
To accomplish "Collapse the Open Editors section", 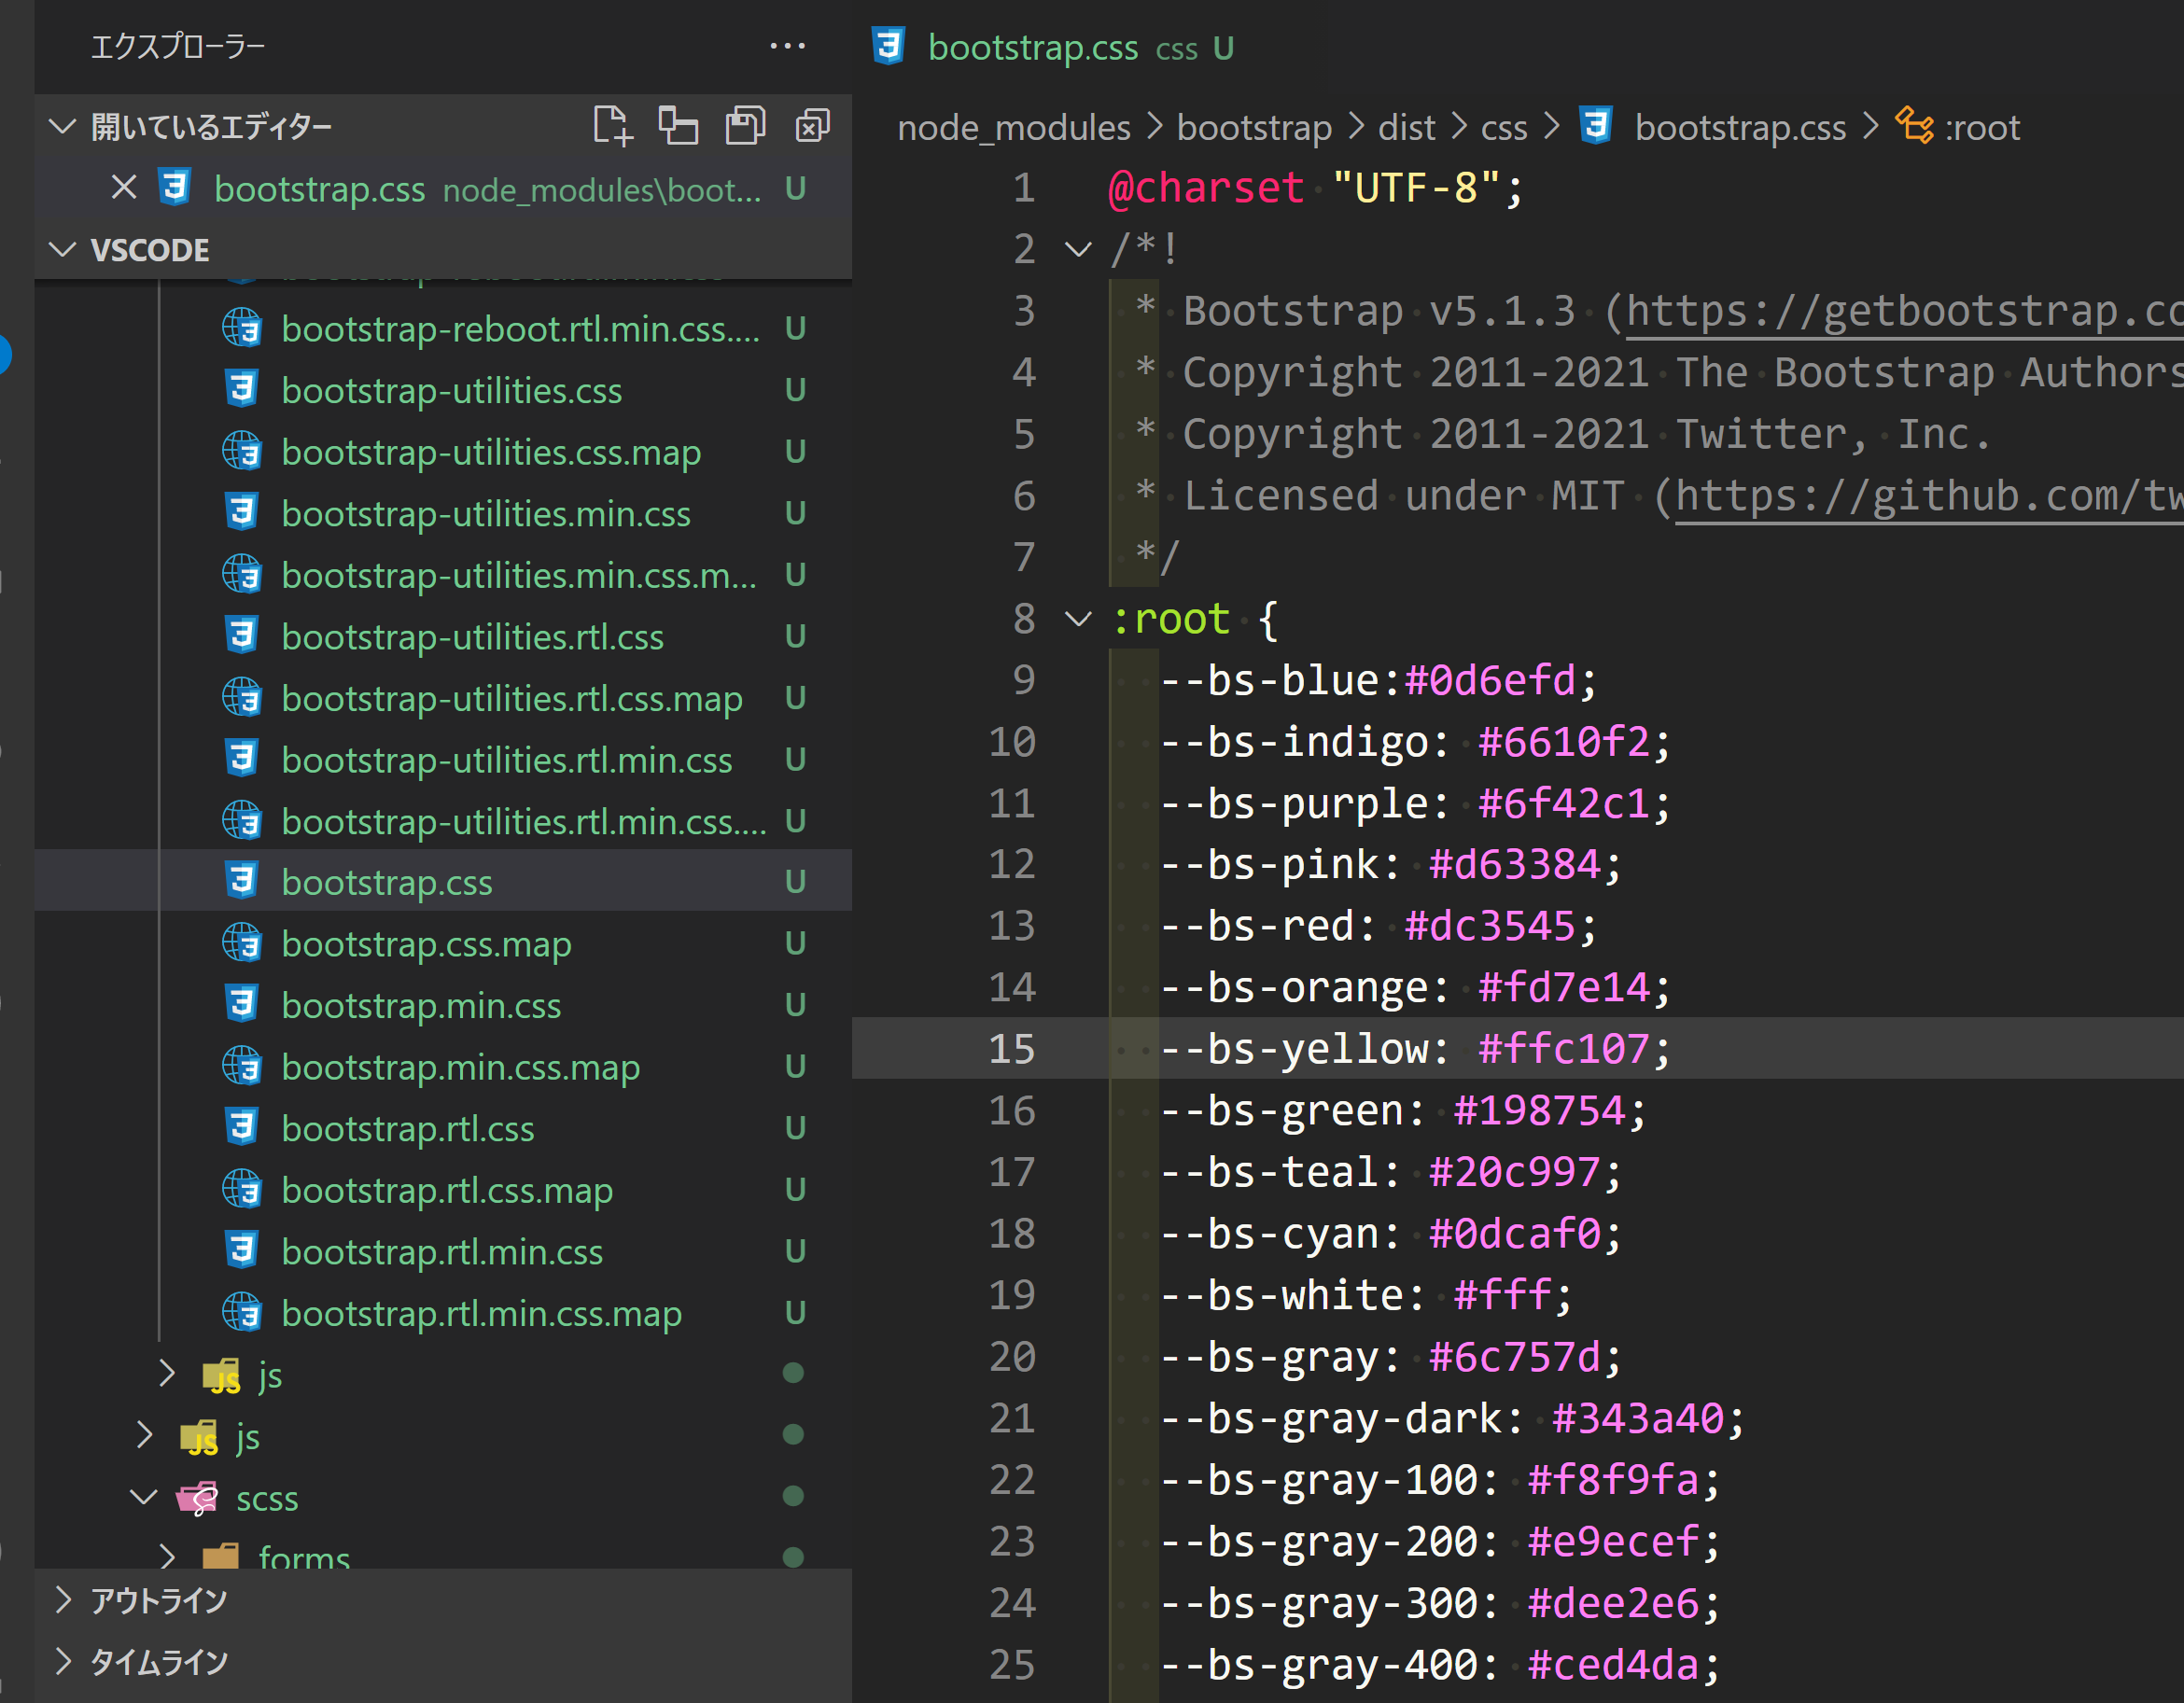I will [63, 126].
